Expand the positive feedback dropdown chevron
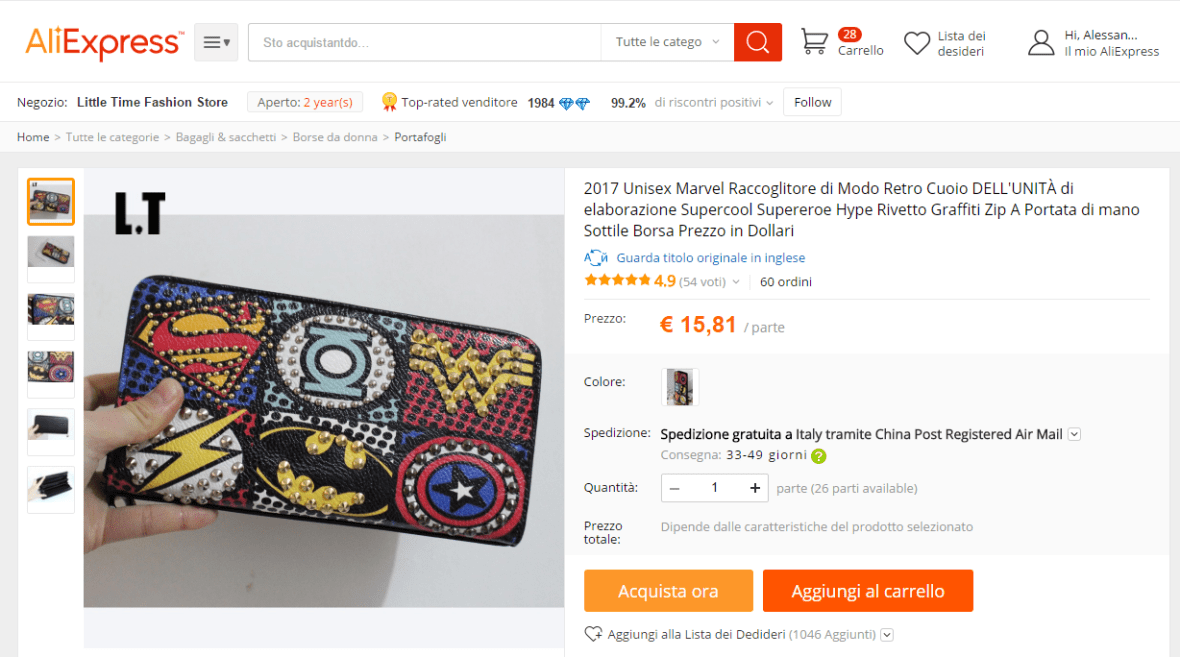This screenshot has height=657, width=1180. pos(769,103)
